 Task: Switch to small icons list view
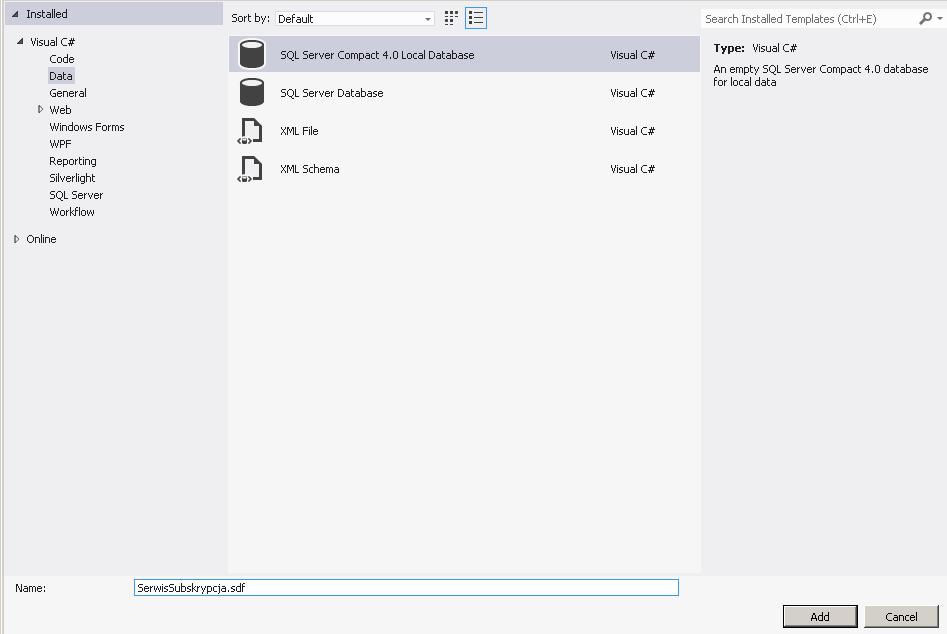pos(476,18)
